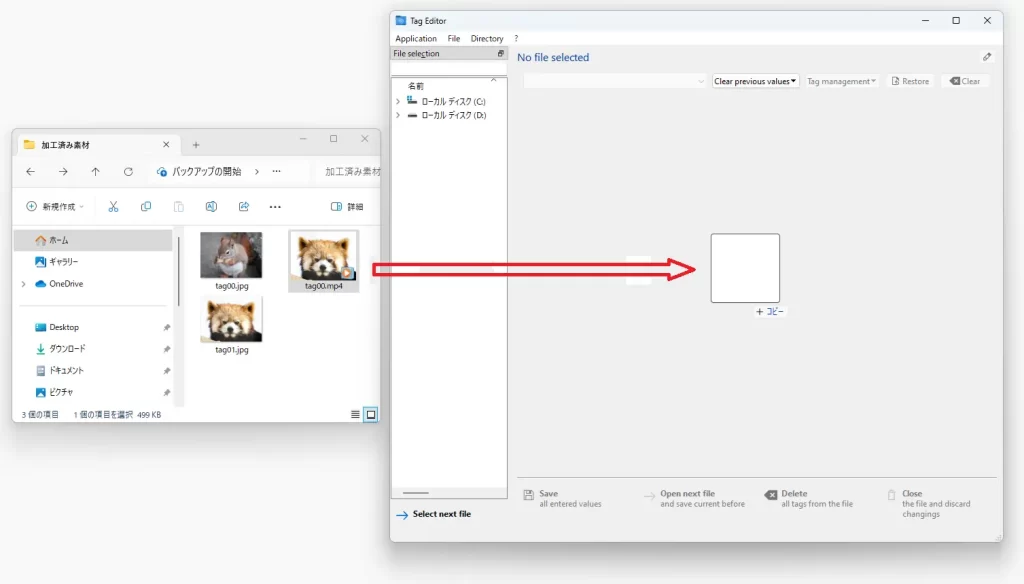Screen dimensions: 1024x584
Task: Open the Clear previous values dropdown
Action: [x=756, y=81]
